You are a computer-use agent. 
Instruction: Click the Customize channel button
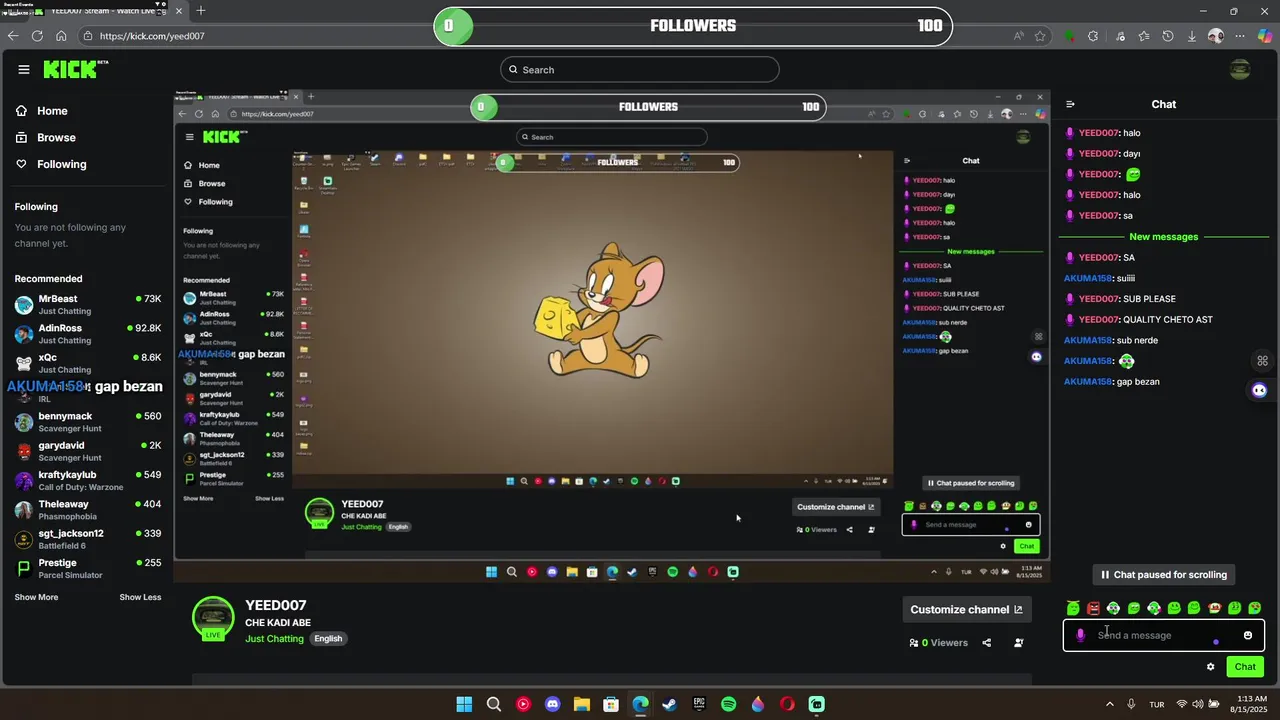pyautogui.click(x=966, y=609)
